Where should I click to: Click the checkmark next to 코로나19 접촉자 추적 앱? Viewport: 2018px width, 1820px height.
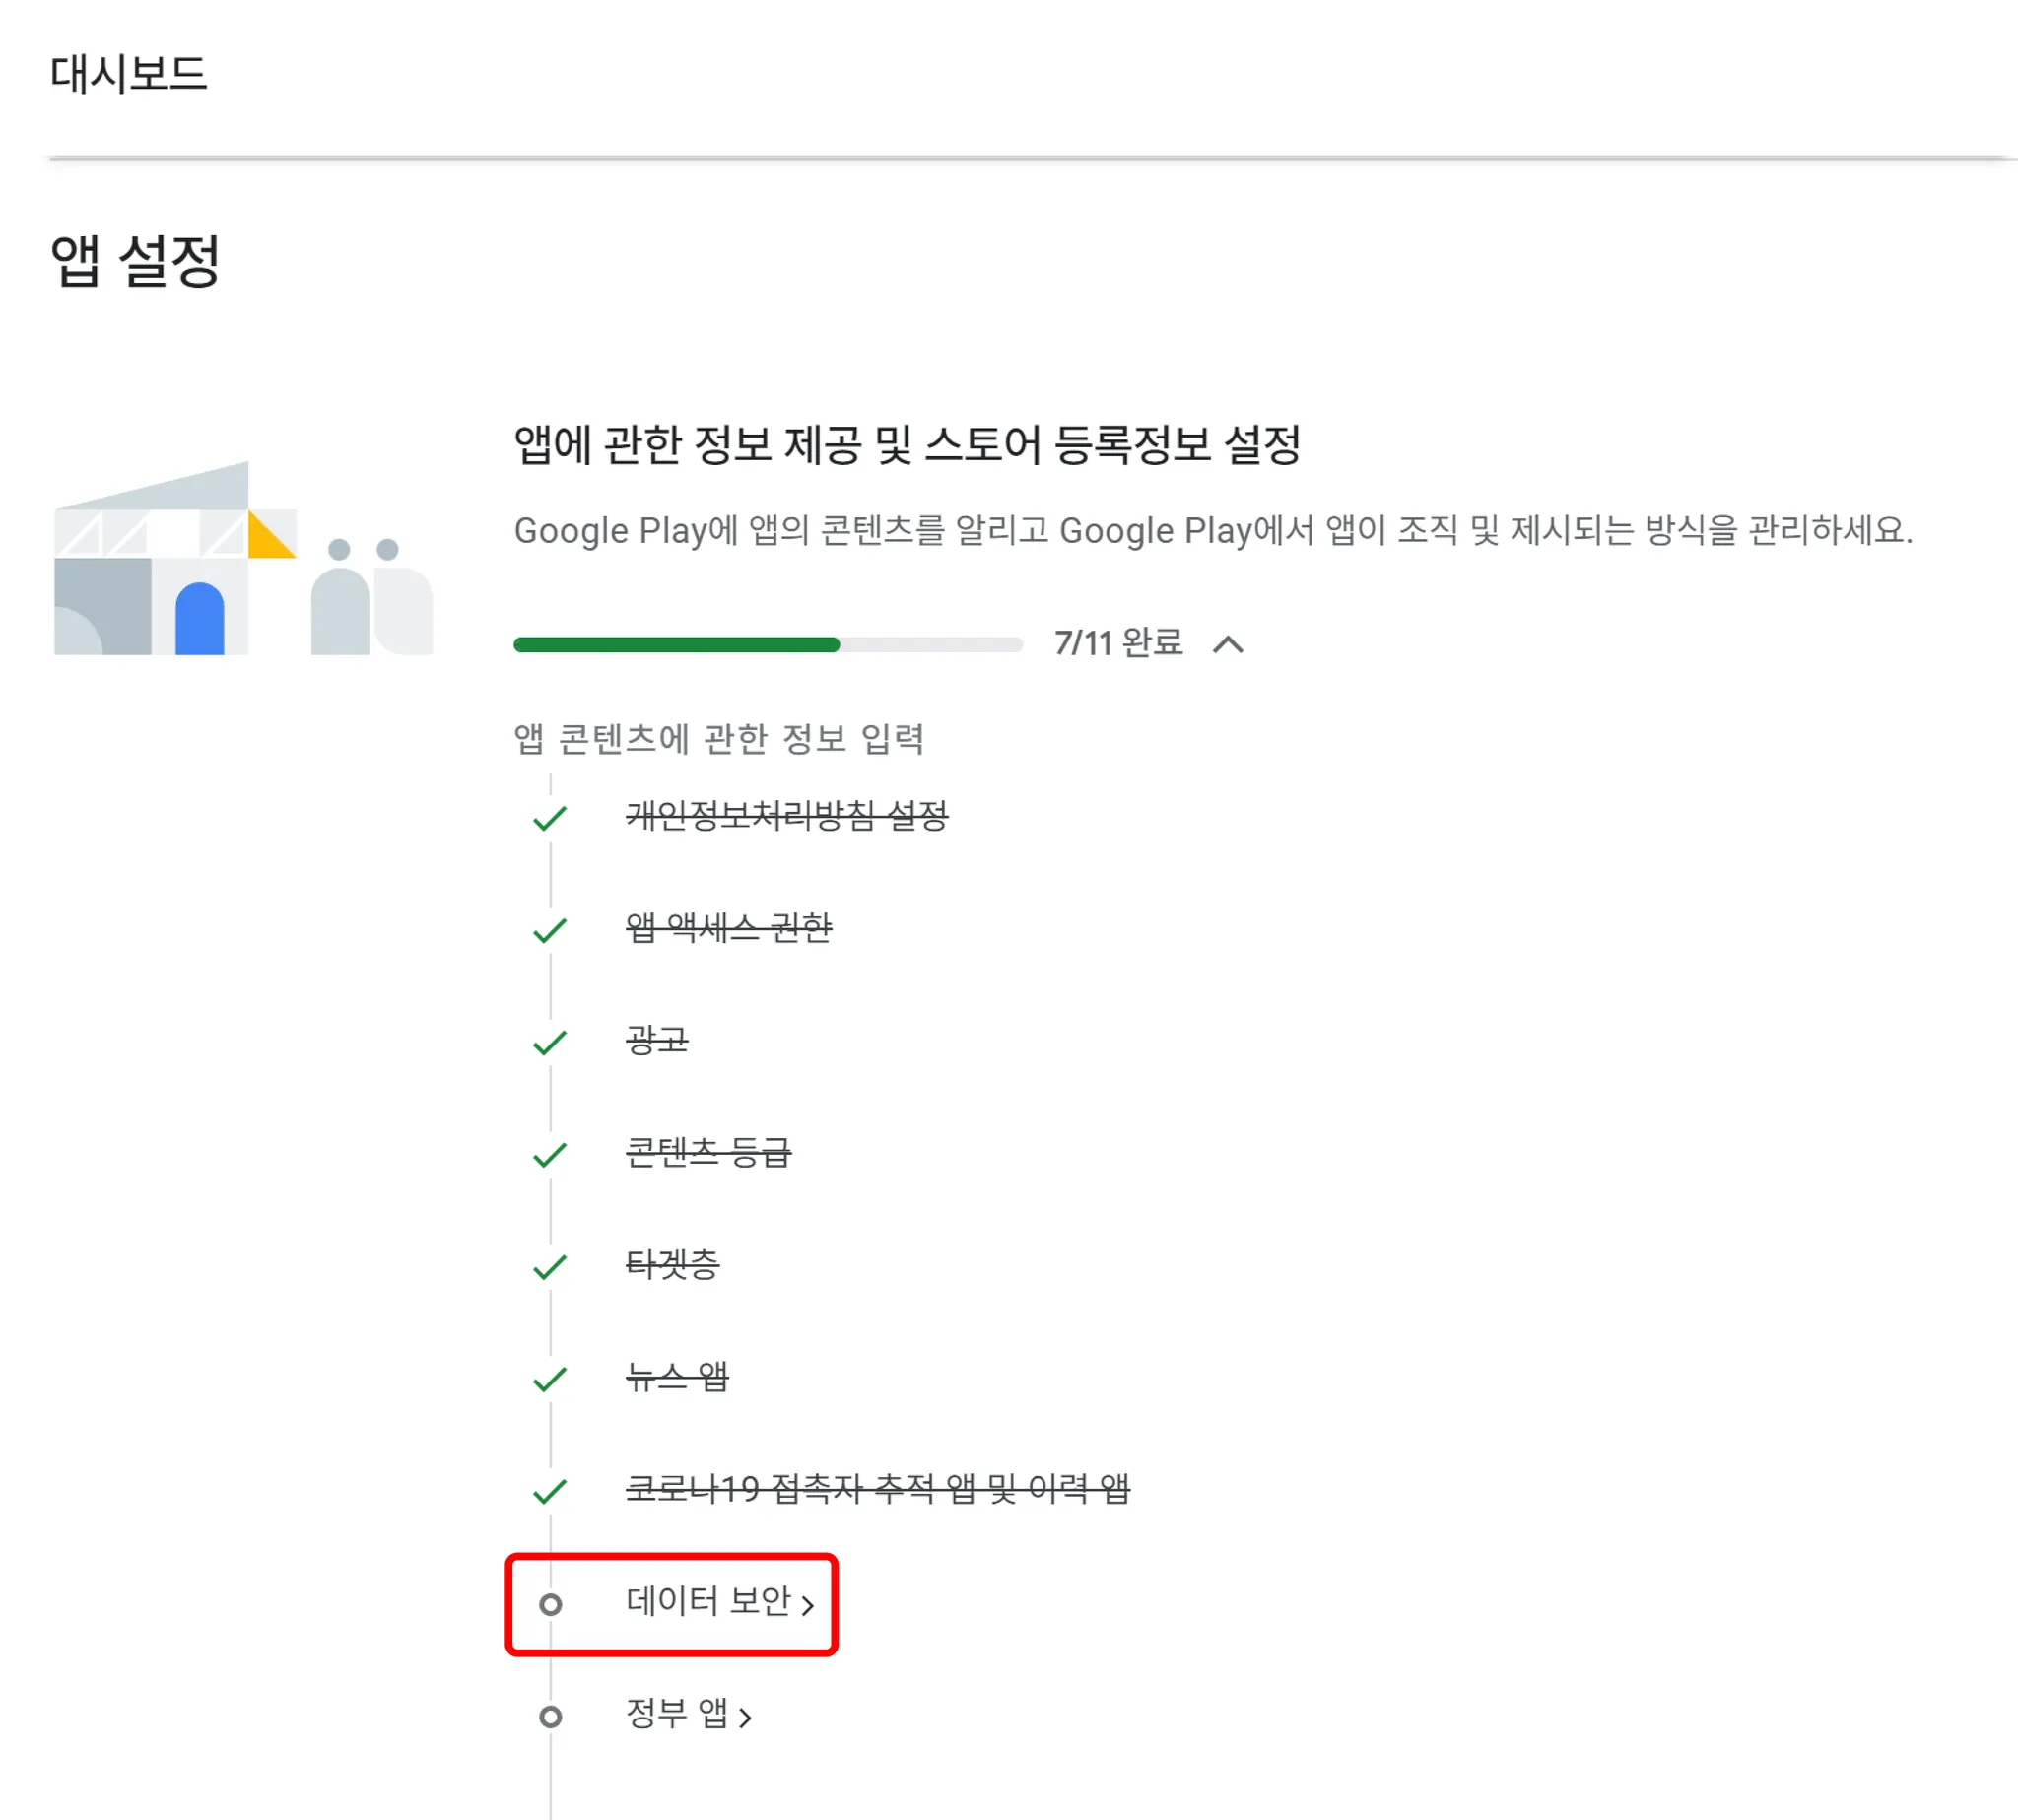(550, 1491)
